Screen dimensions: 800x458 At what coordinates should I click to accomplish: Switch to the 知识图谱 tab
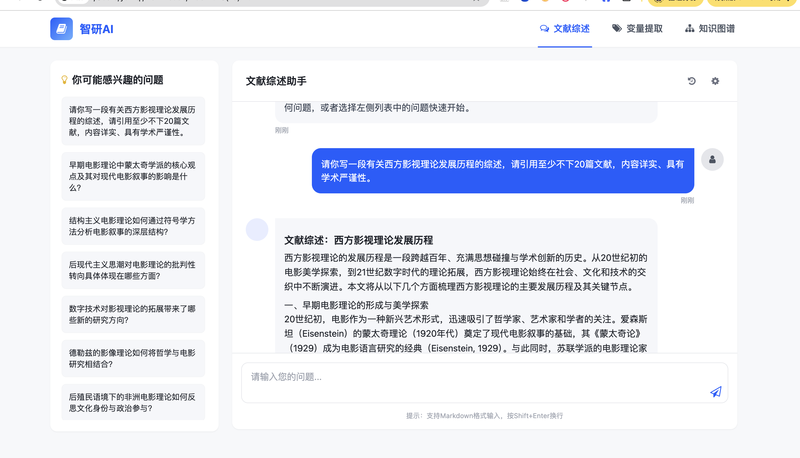pyautogui.click(x=710, y=29)
